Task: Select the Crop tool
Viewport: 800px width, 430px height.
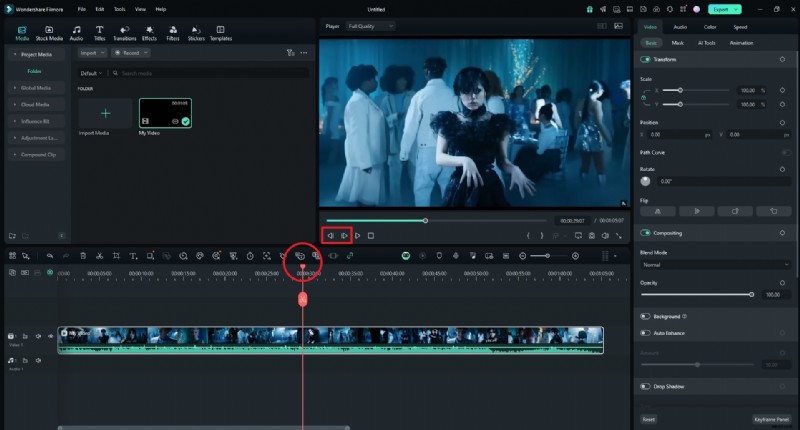Action: pyautogui.click(x=116, y=256)
